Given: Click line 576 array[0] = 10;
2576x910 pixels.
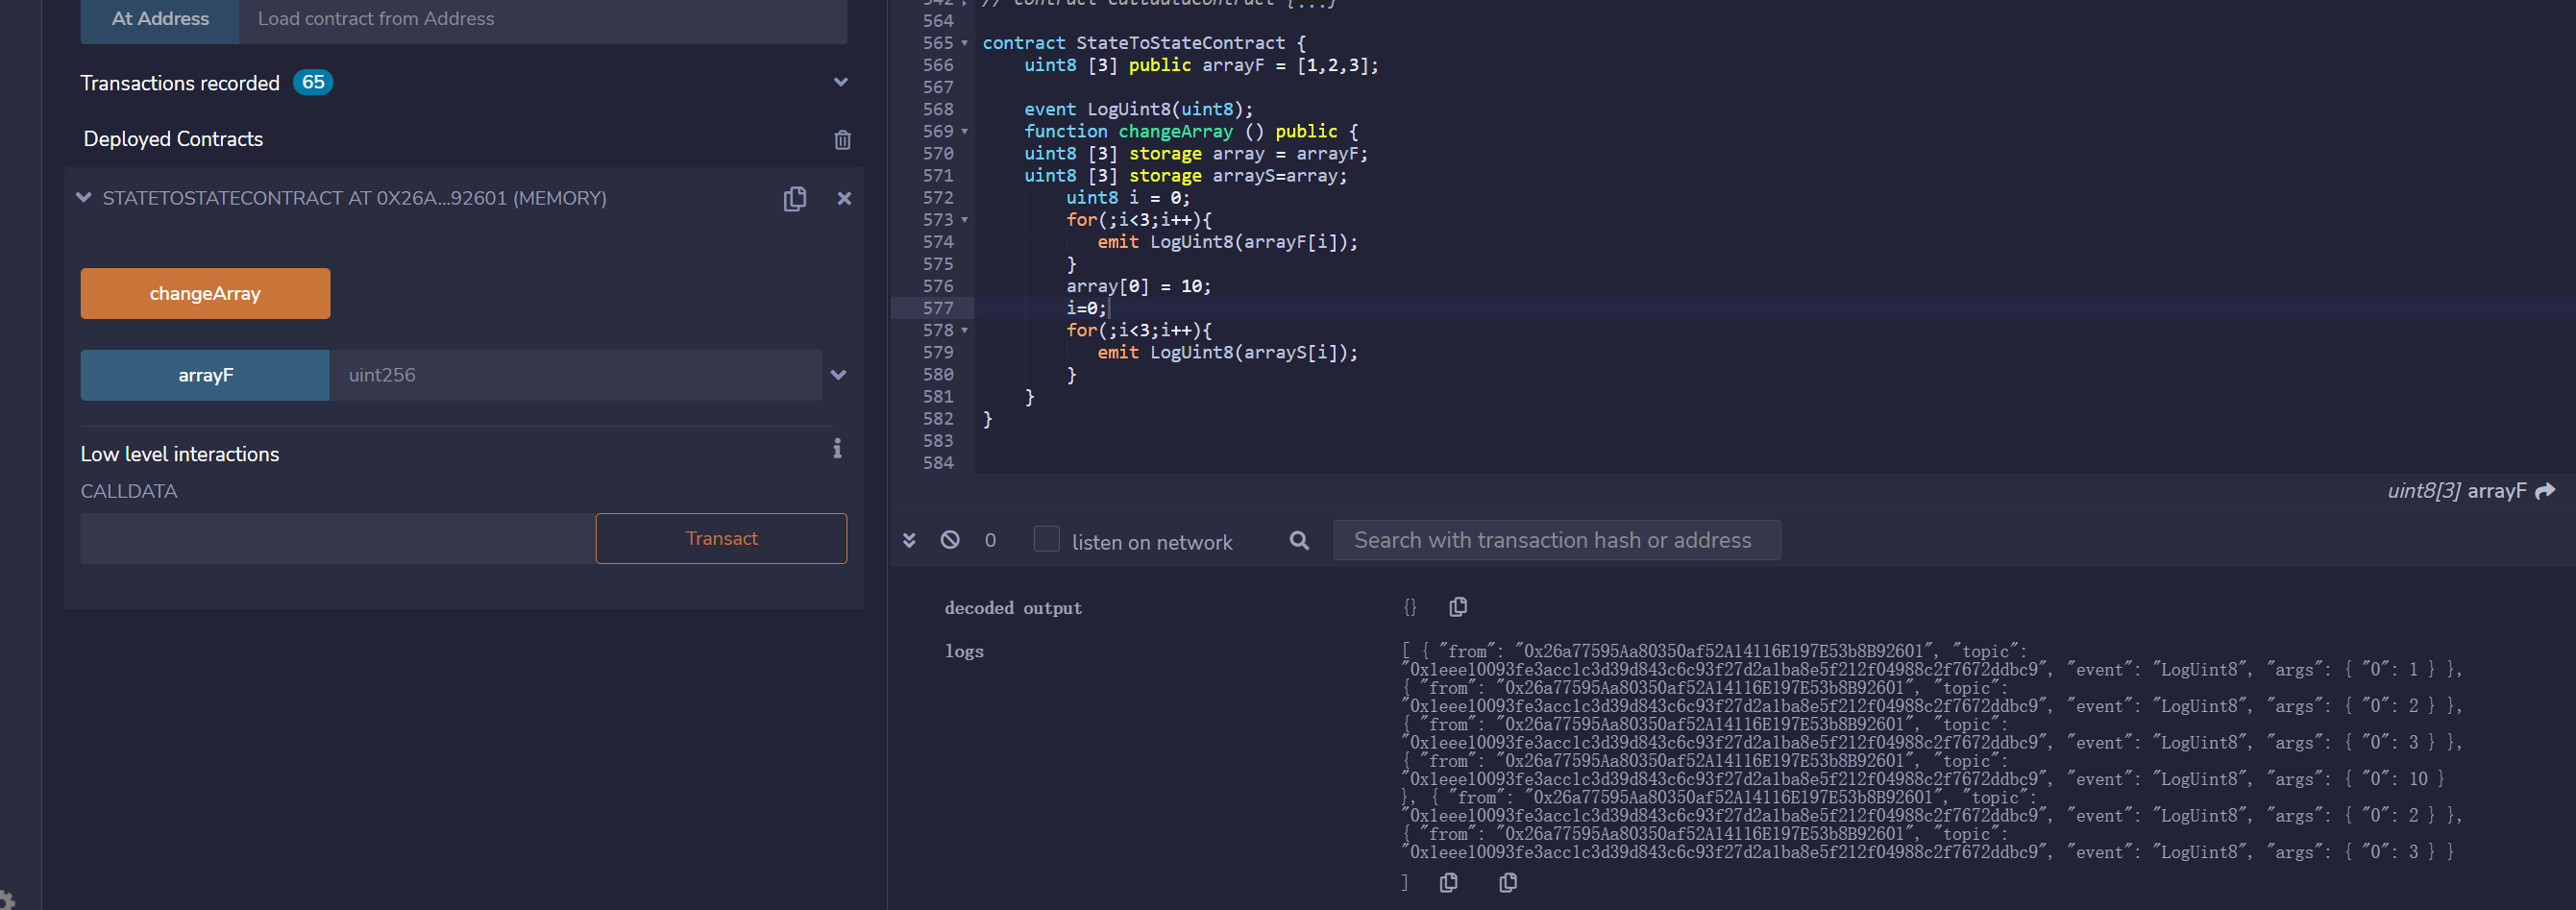Looking at the screenshot, I should pos(1138,287).
